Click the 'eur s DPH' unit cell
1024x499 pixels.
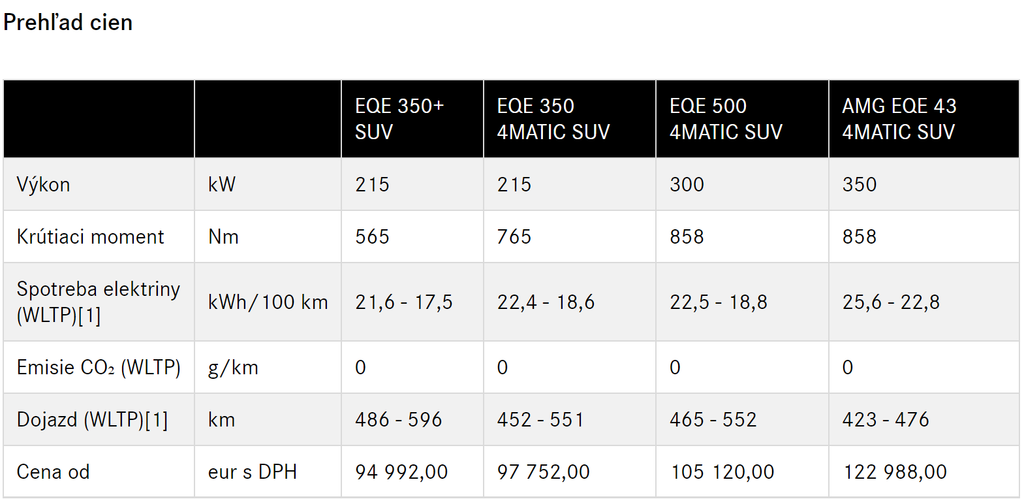pyautogui.click(x=253, y=471)
